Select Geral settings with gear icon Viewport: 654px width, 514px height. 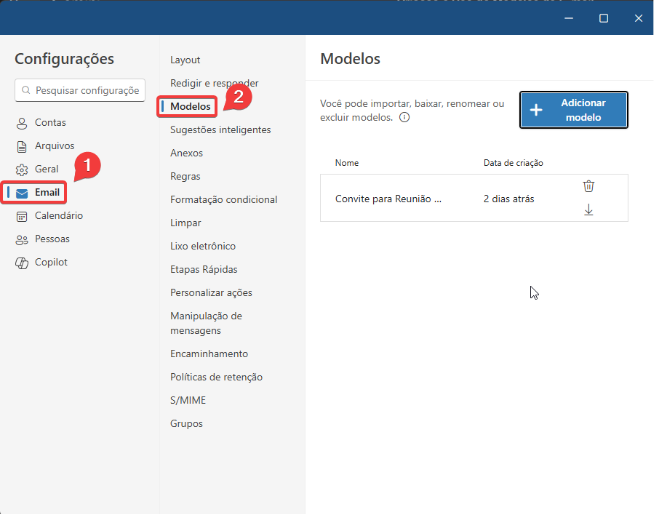(46, 169)
